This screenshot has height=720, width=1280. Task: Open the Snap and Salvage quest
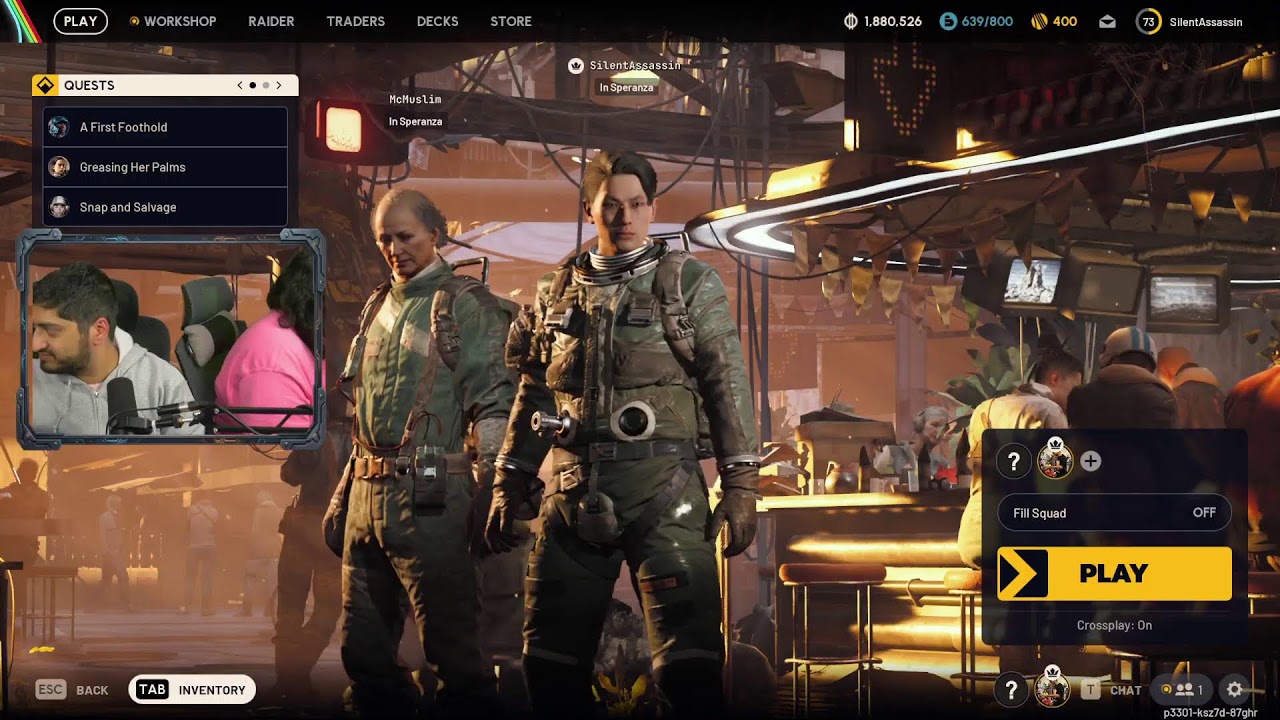165,207
